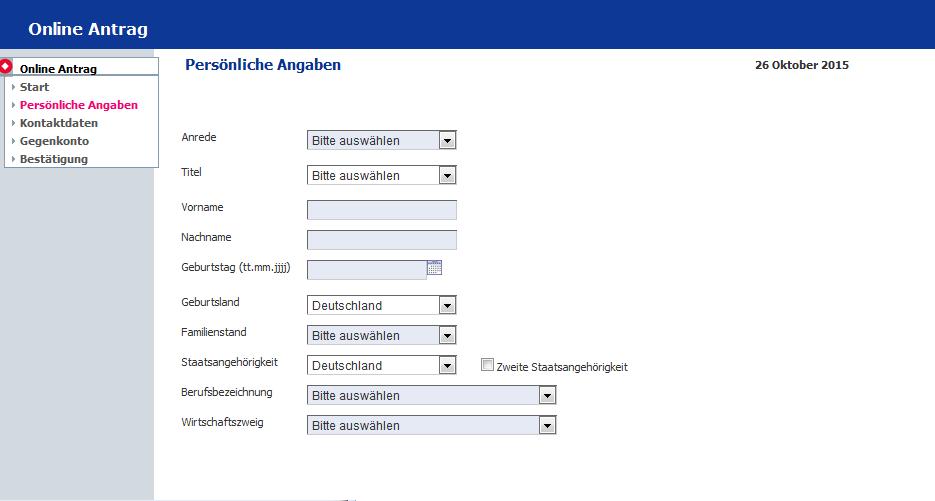Open the Berufsbezeichnung dropdown
This screenshot has width=935, height=501.
[x=432, y=395]
